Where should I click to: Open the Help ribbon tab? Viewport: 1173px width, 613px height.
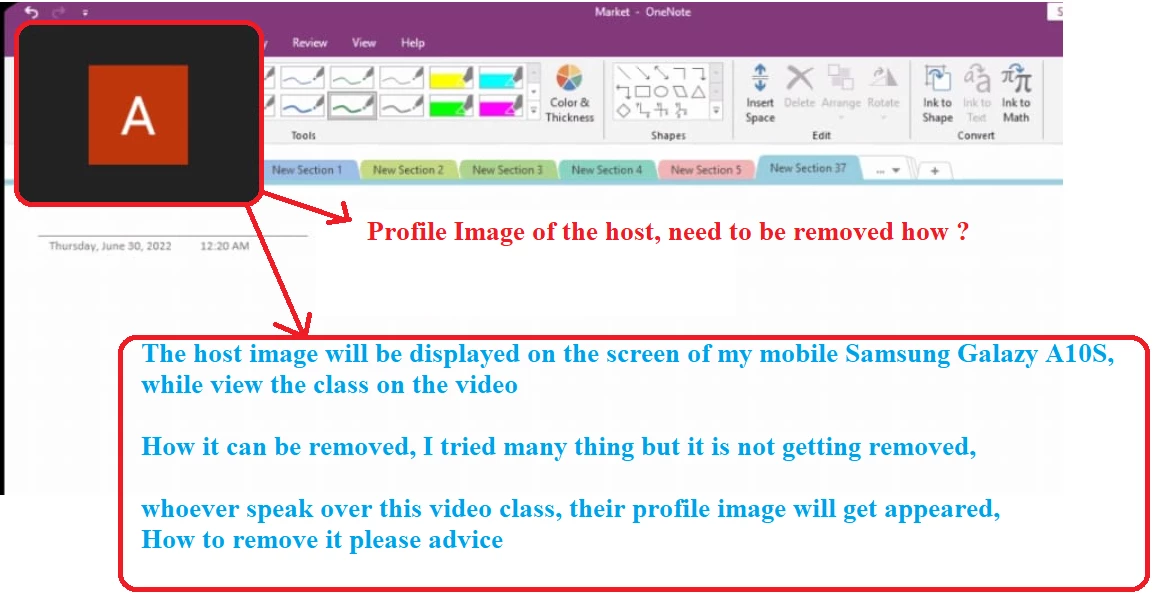(x=412, y=43)
